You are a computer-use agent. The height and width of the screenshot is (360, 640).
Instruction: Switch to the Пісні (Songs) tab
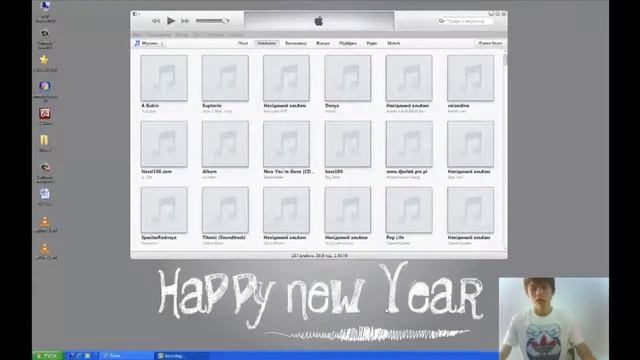pyautogui.click(x=242, y=43)
